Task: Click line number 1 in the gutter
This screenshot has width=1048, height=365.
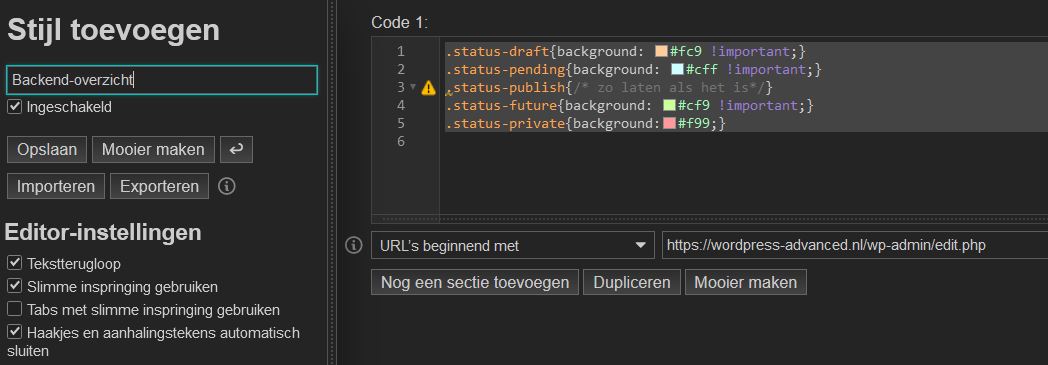Action: [x=400, y=51]
